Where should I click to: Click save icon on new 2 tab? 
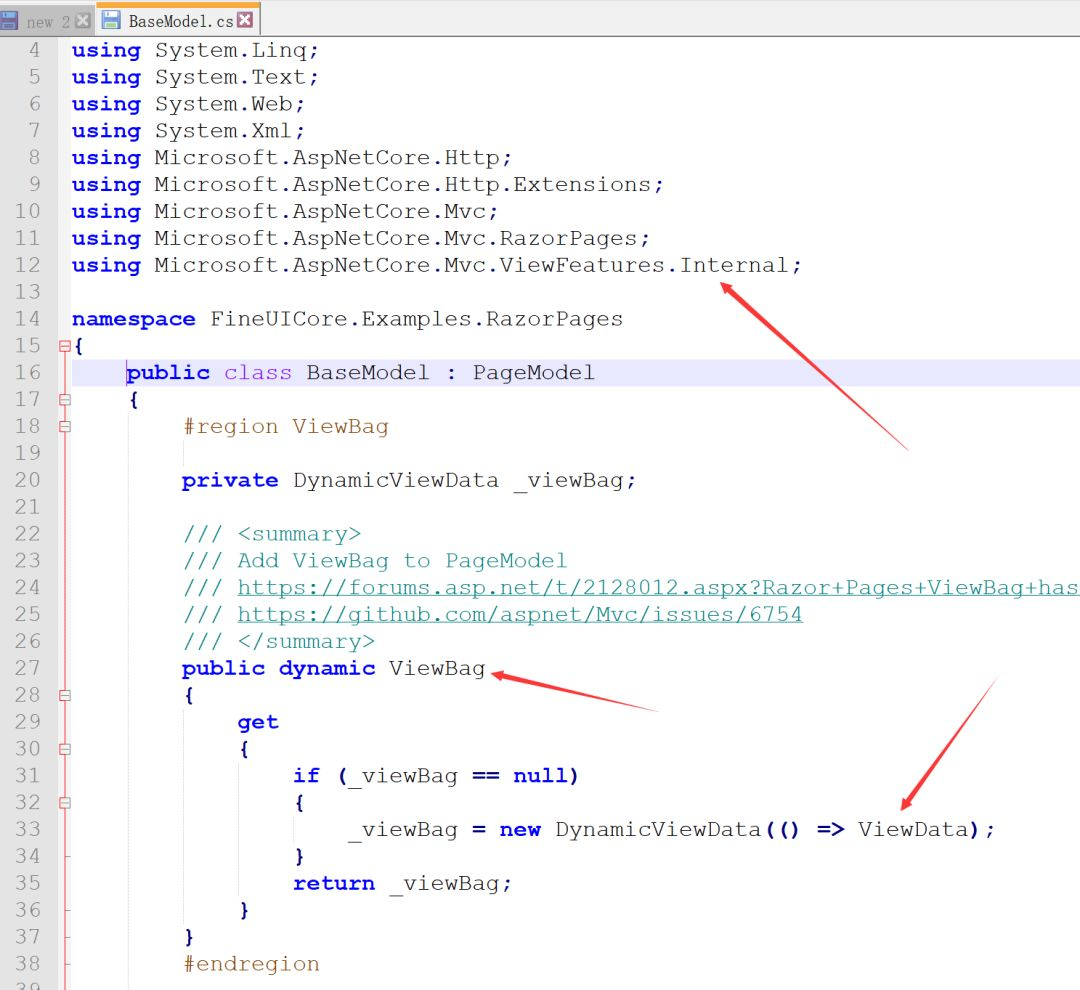pyautogui.click(x=8, y=21)
